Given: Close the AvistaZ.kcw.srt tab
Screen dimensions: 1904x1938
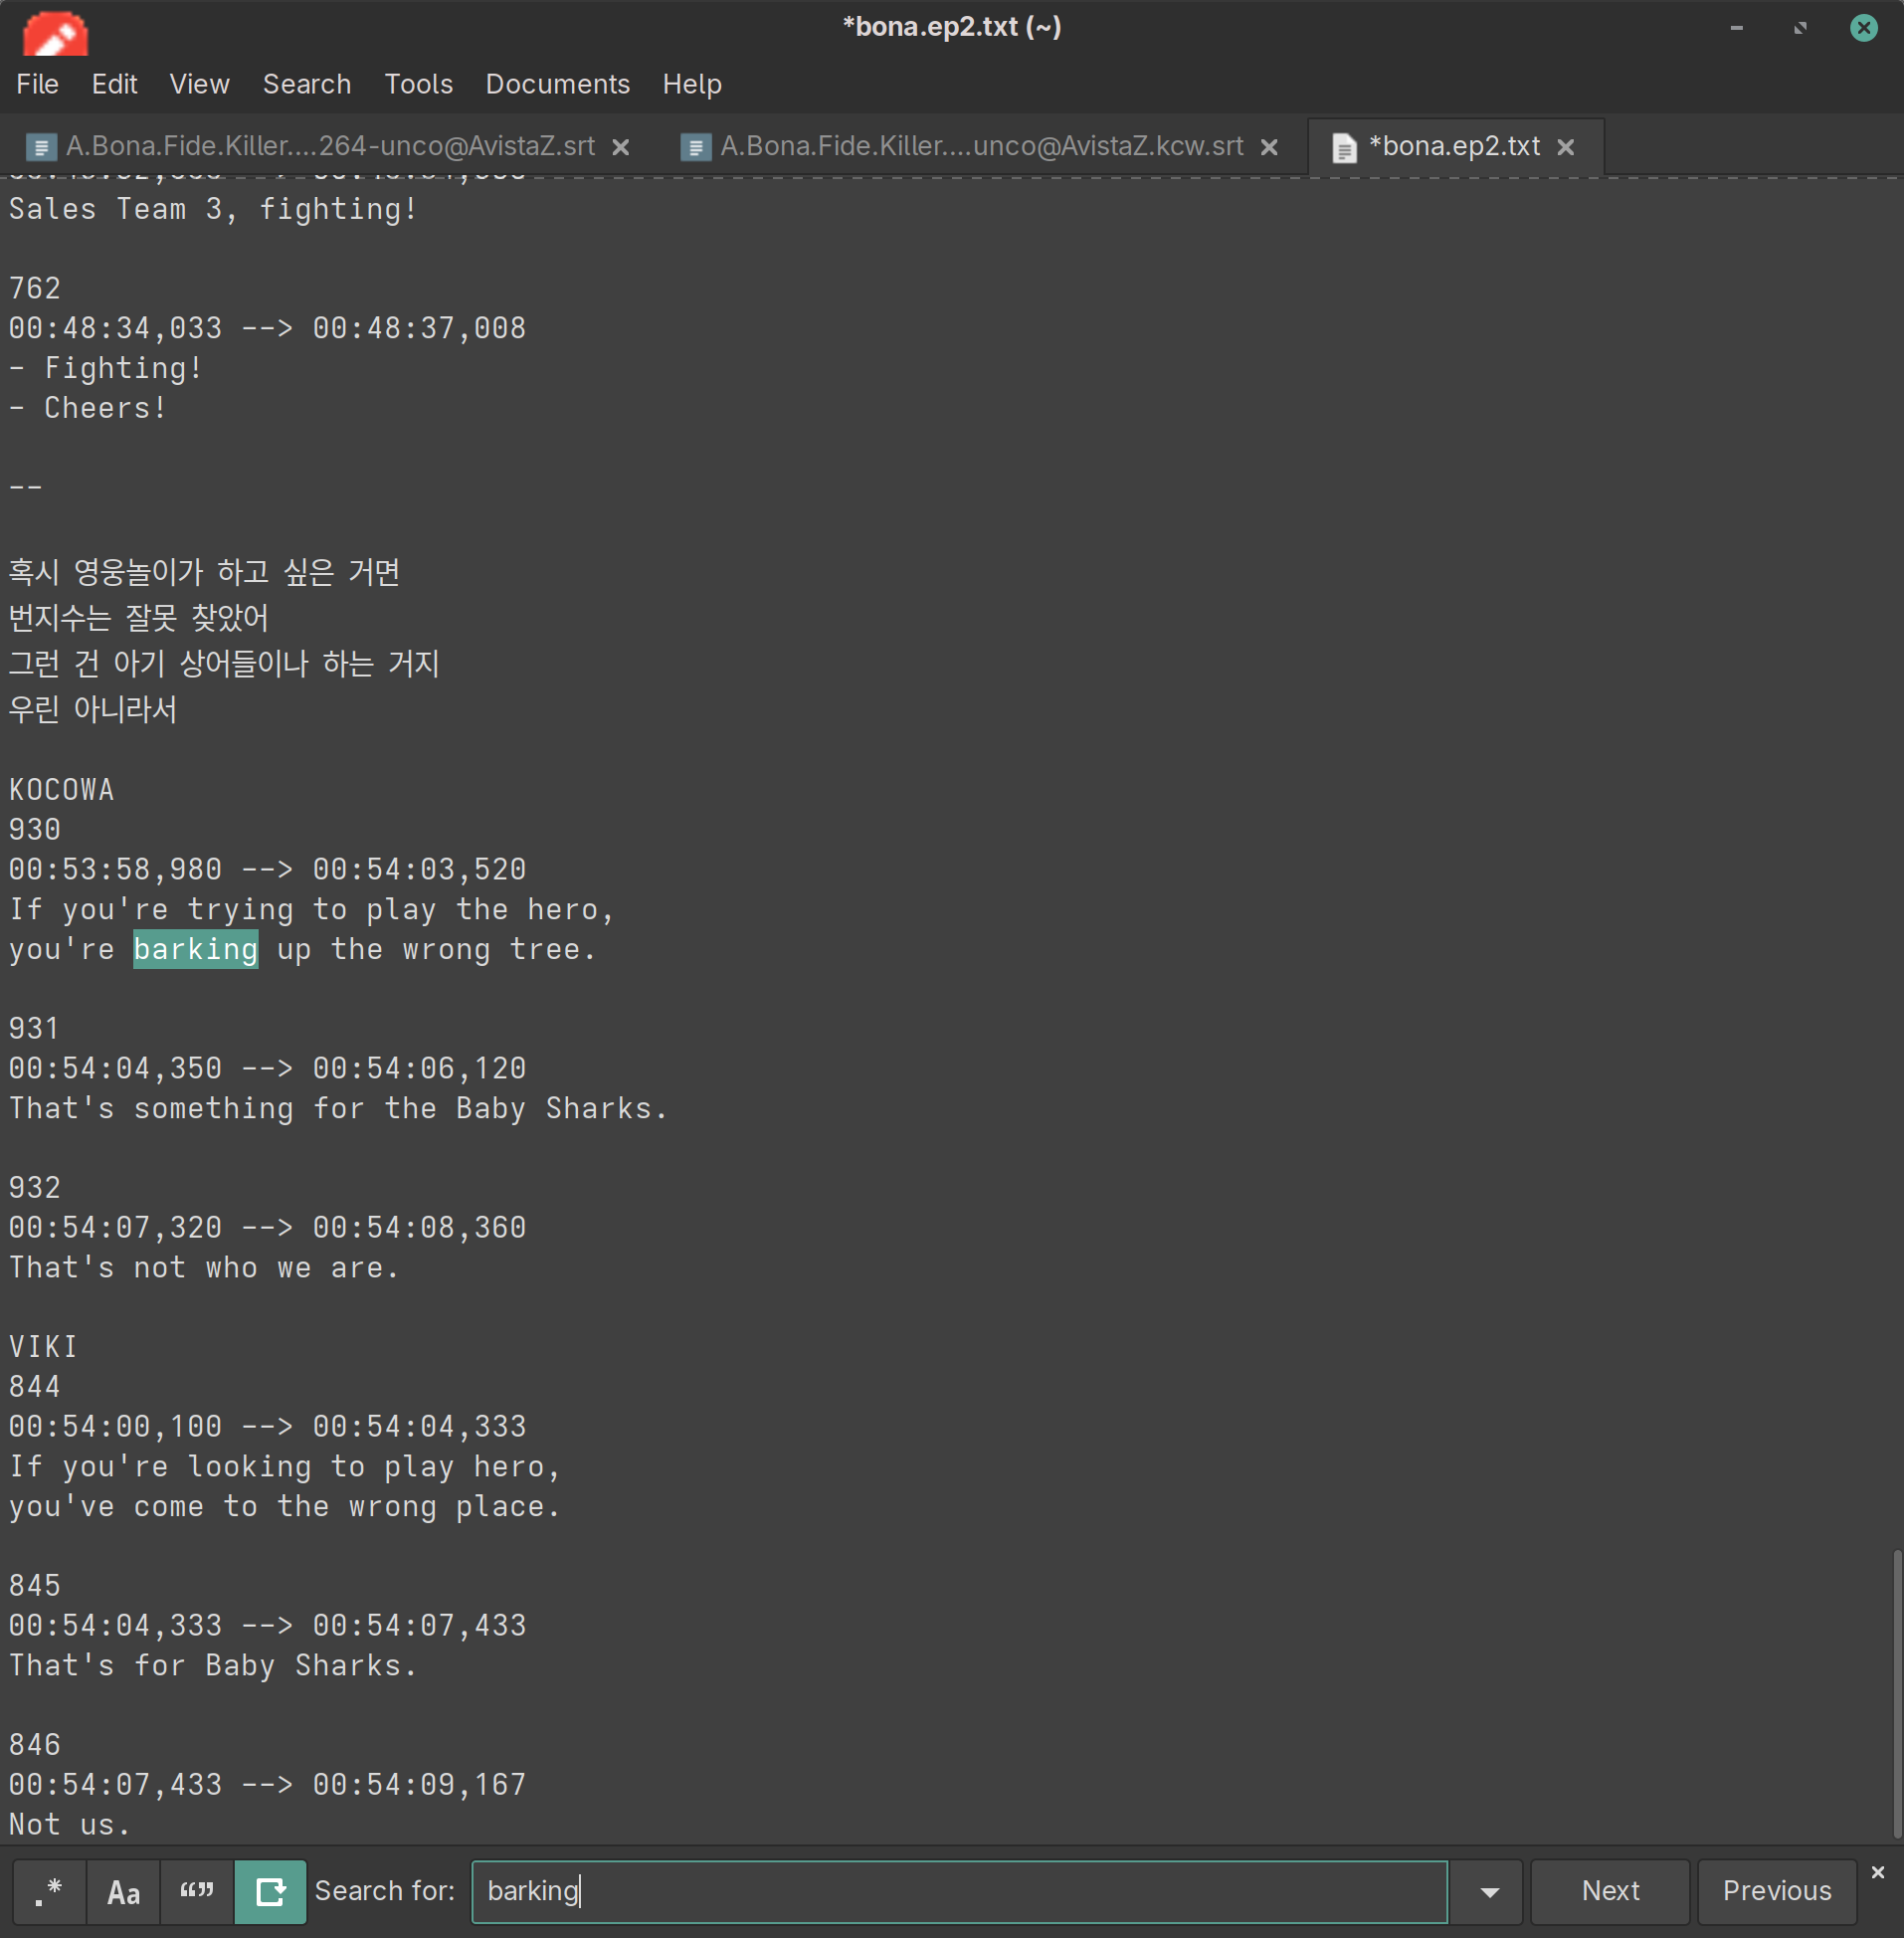Looking at the screenshot, I should pyautogui.click(x=1269, y=148).
